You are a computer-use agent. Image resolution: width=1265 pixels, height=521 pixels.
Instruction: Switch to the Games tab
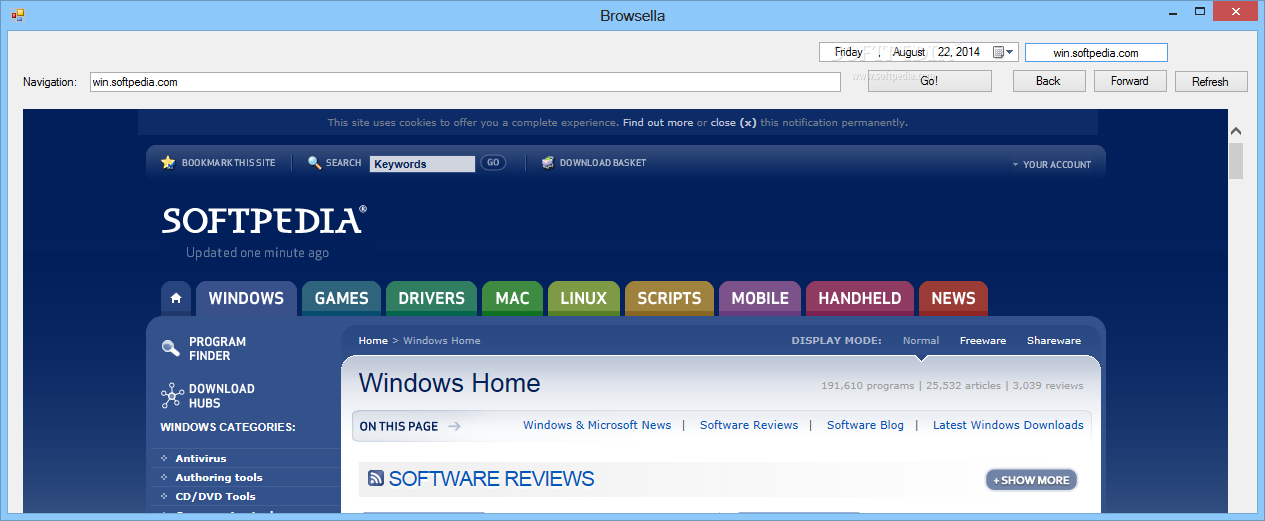341,298
